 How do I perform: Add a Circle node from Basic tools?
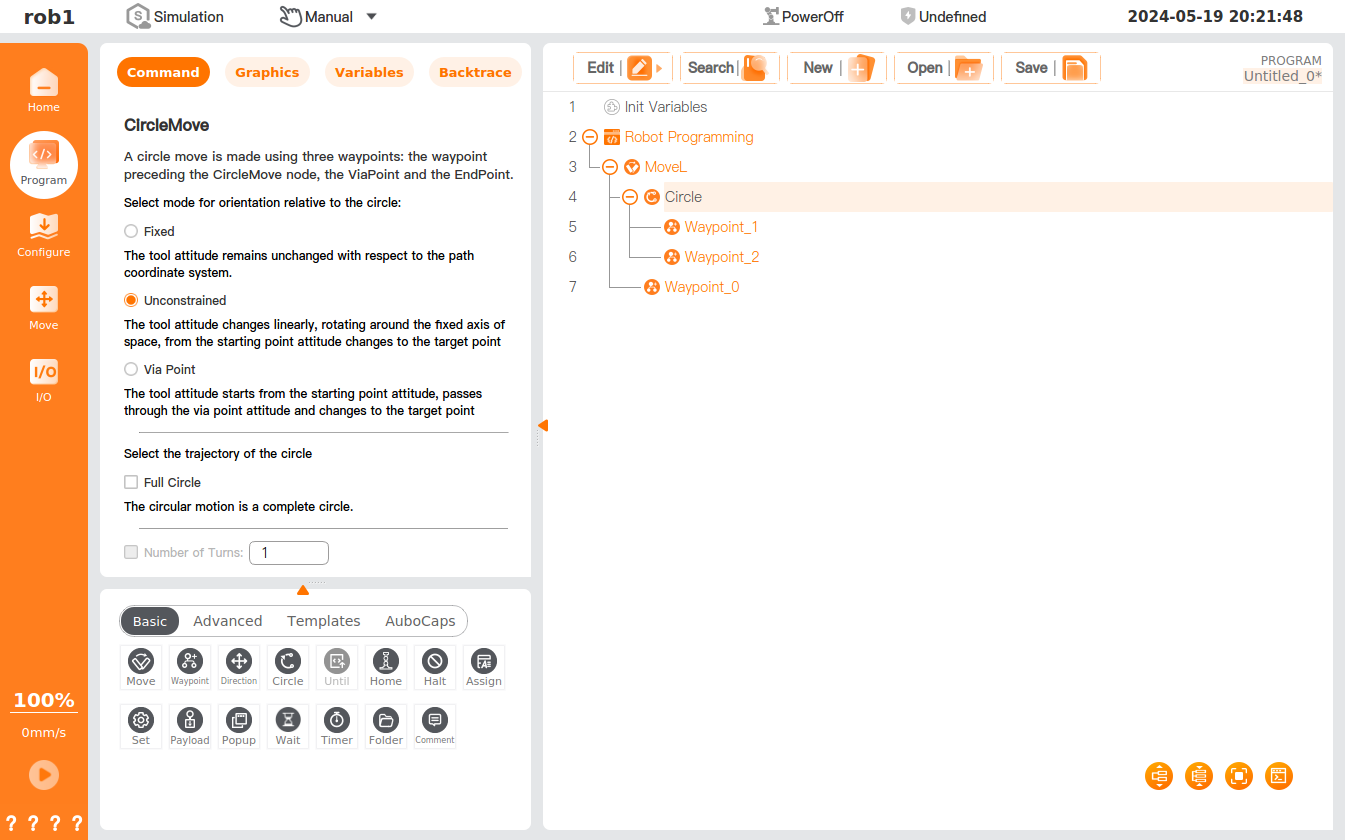coord(288,666)
